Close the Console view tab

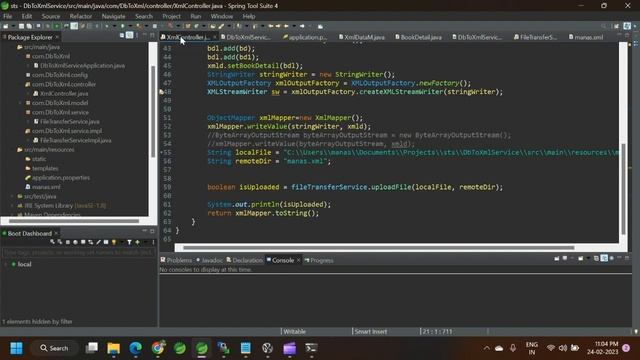coord(298,260)
